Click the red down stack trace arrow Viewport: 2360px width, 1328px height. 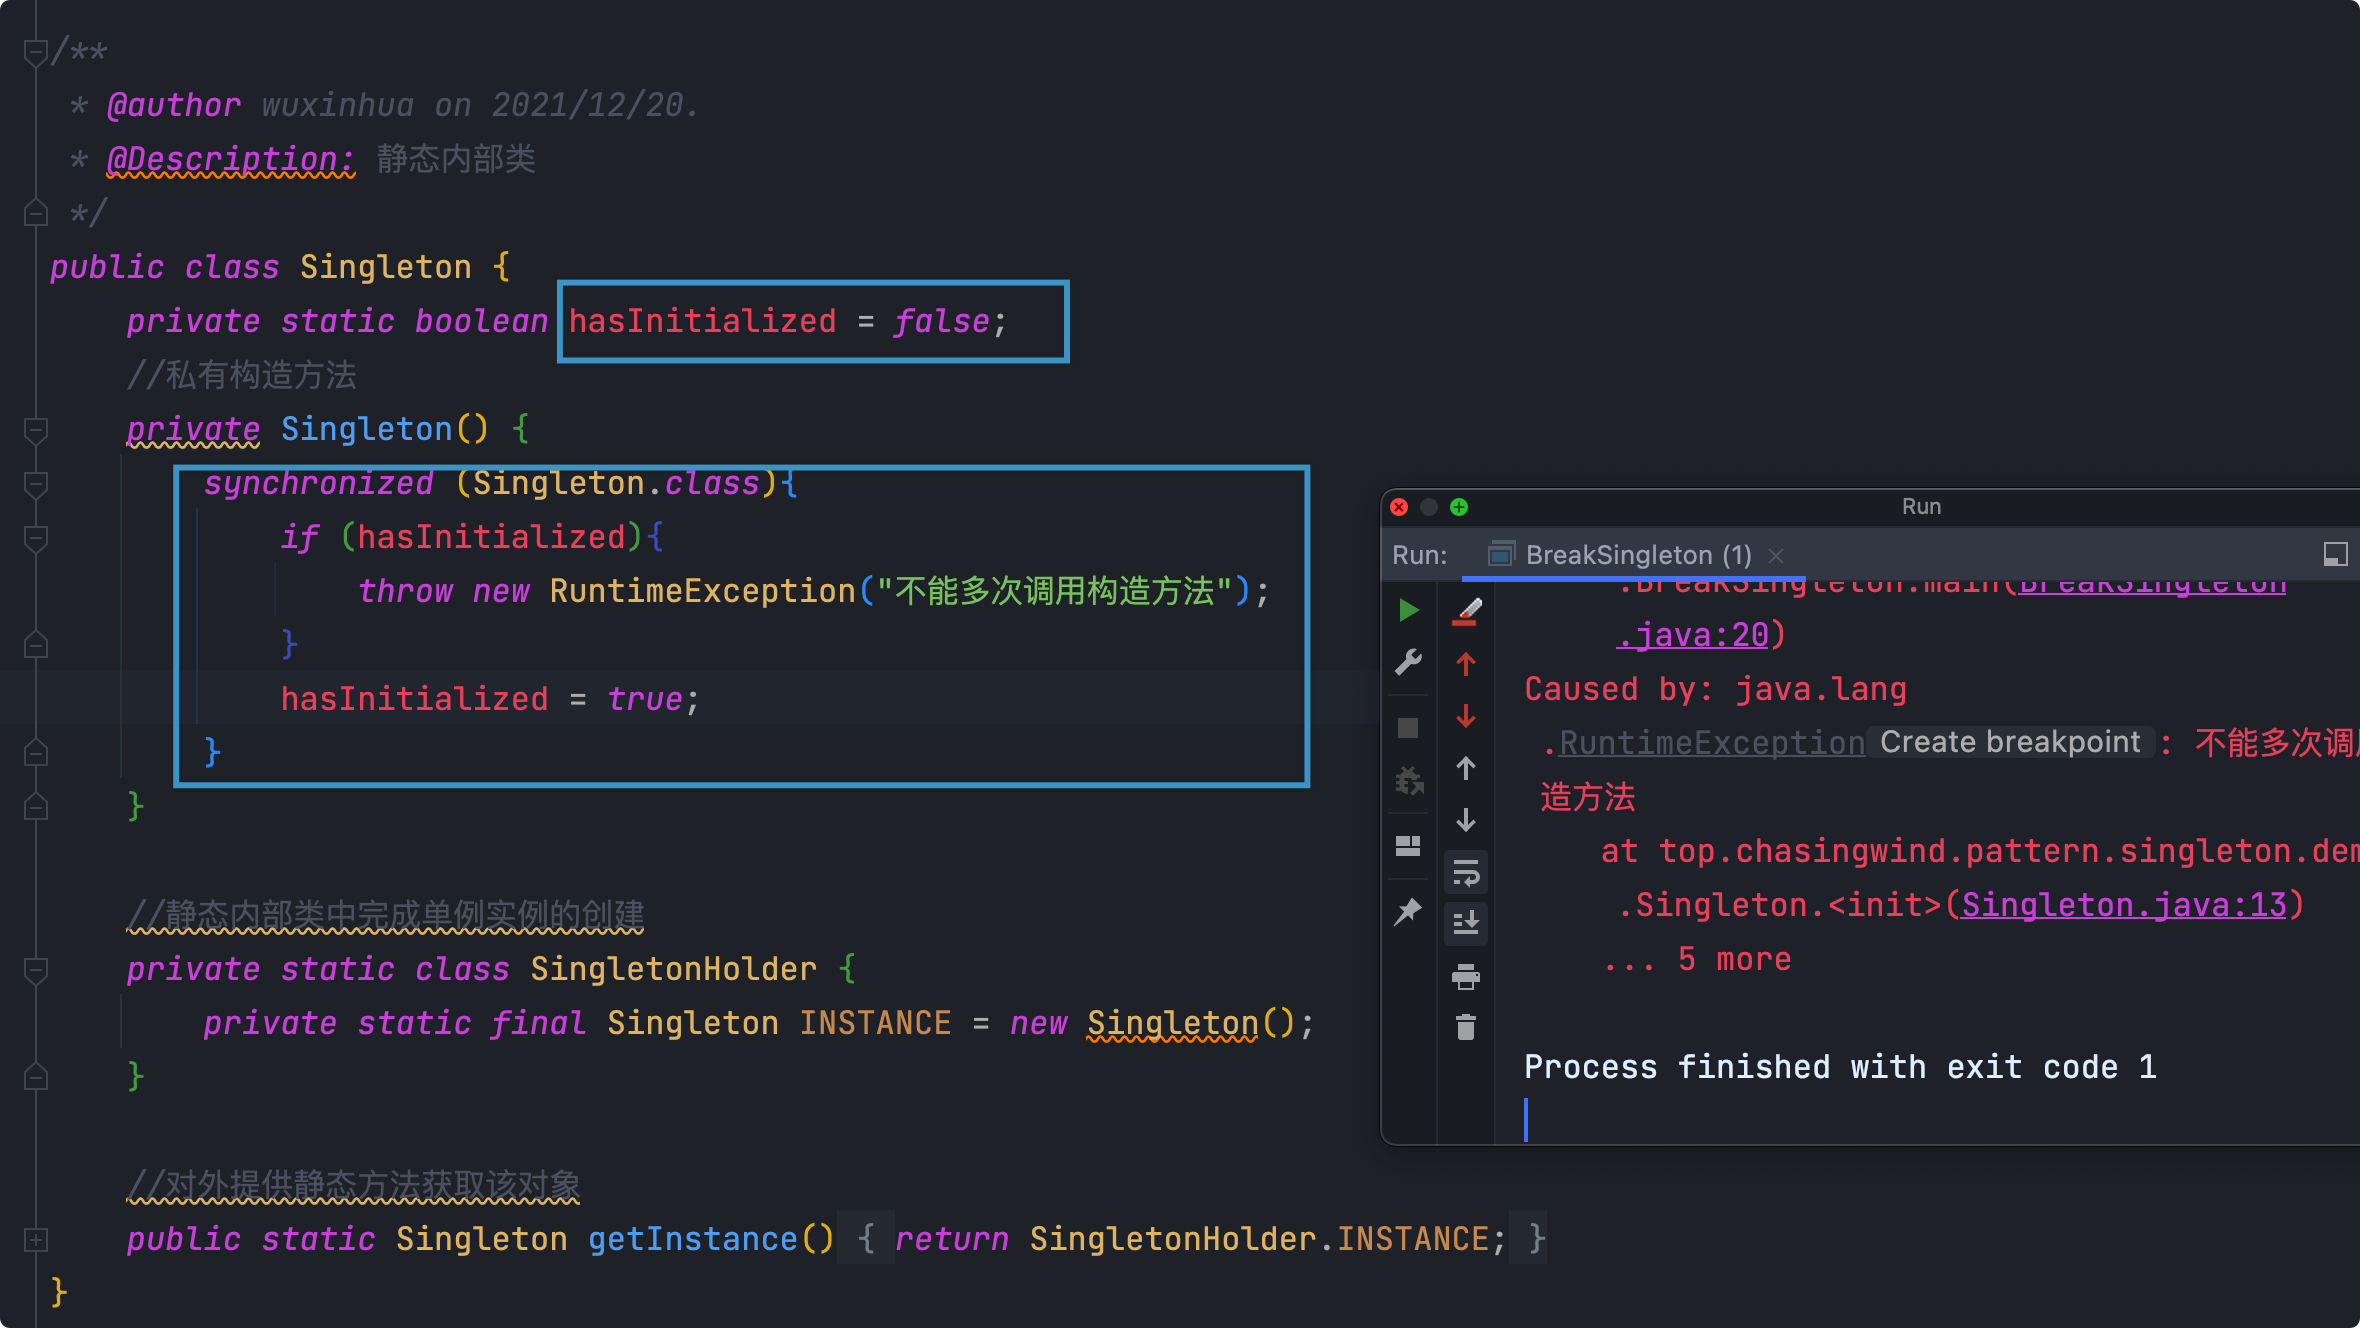pos(1466,716)
